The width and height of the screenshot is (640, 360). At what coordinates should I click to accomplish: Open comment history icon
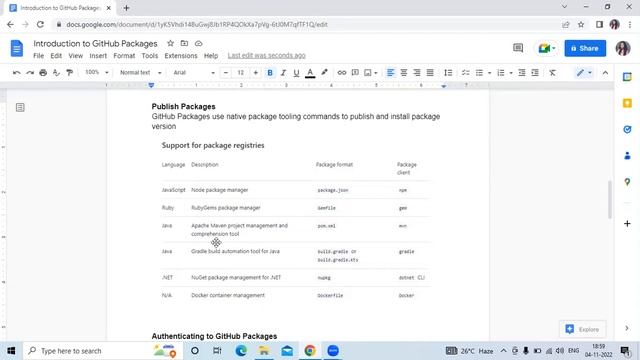[x=518, y=48]
